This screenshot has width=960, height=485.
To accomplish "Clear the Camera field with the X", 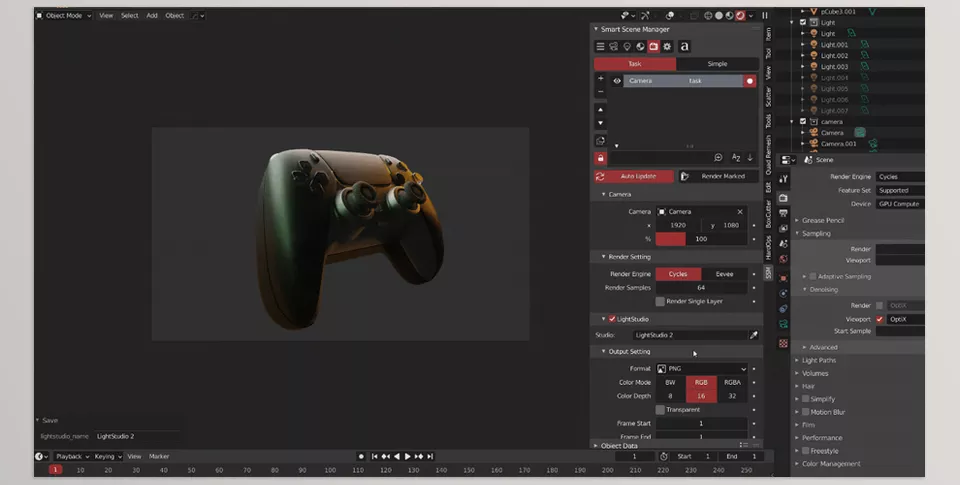I will coord(740,211).
